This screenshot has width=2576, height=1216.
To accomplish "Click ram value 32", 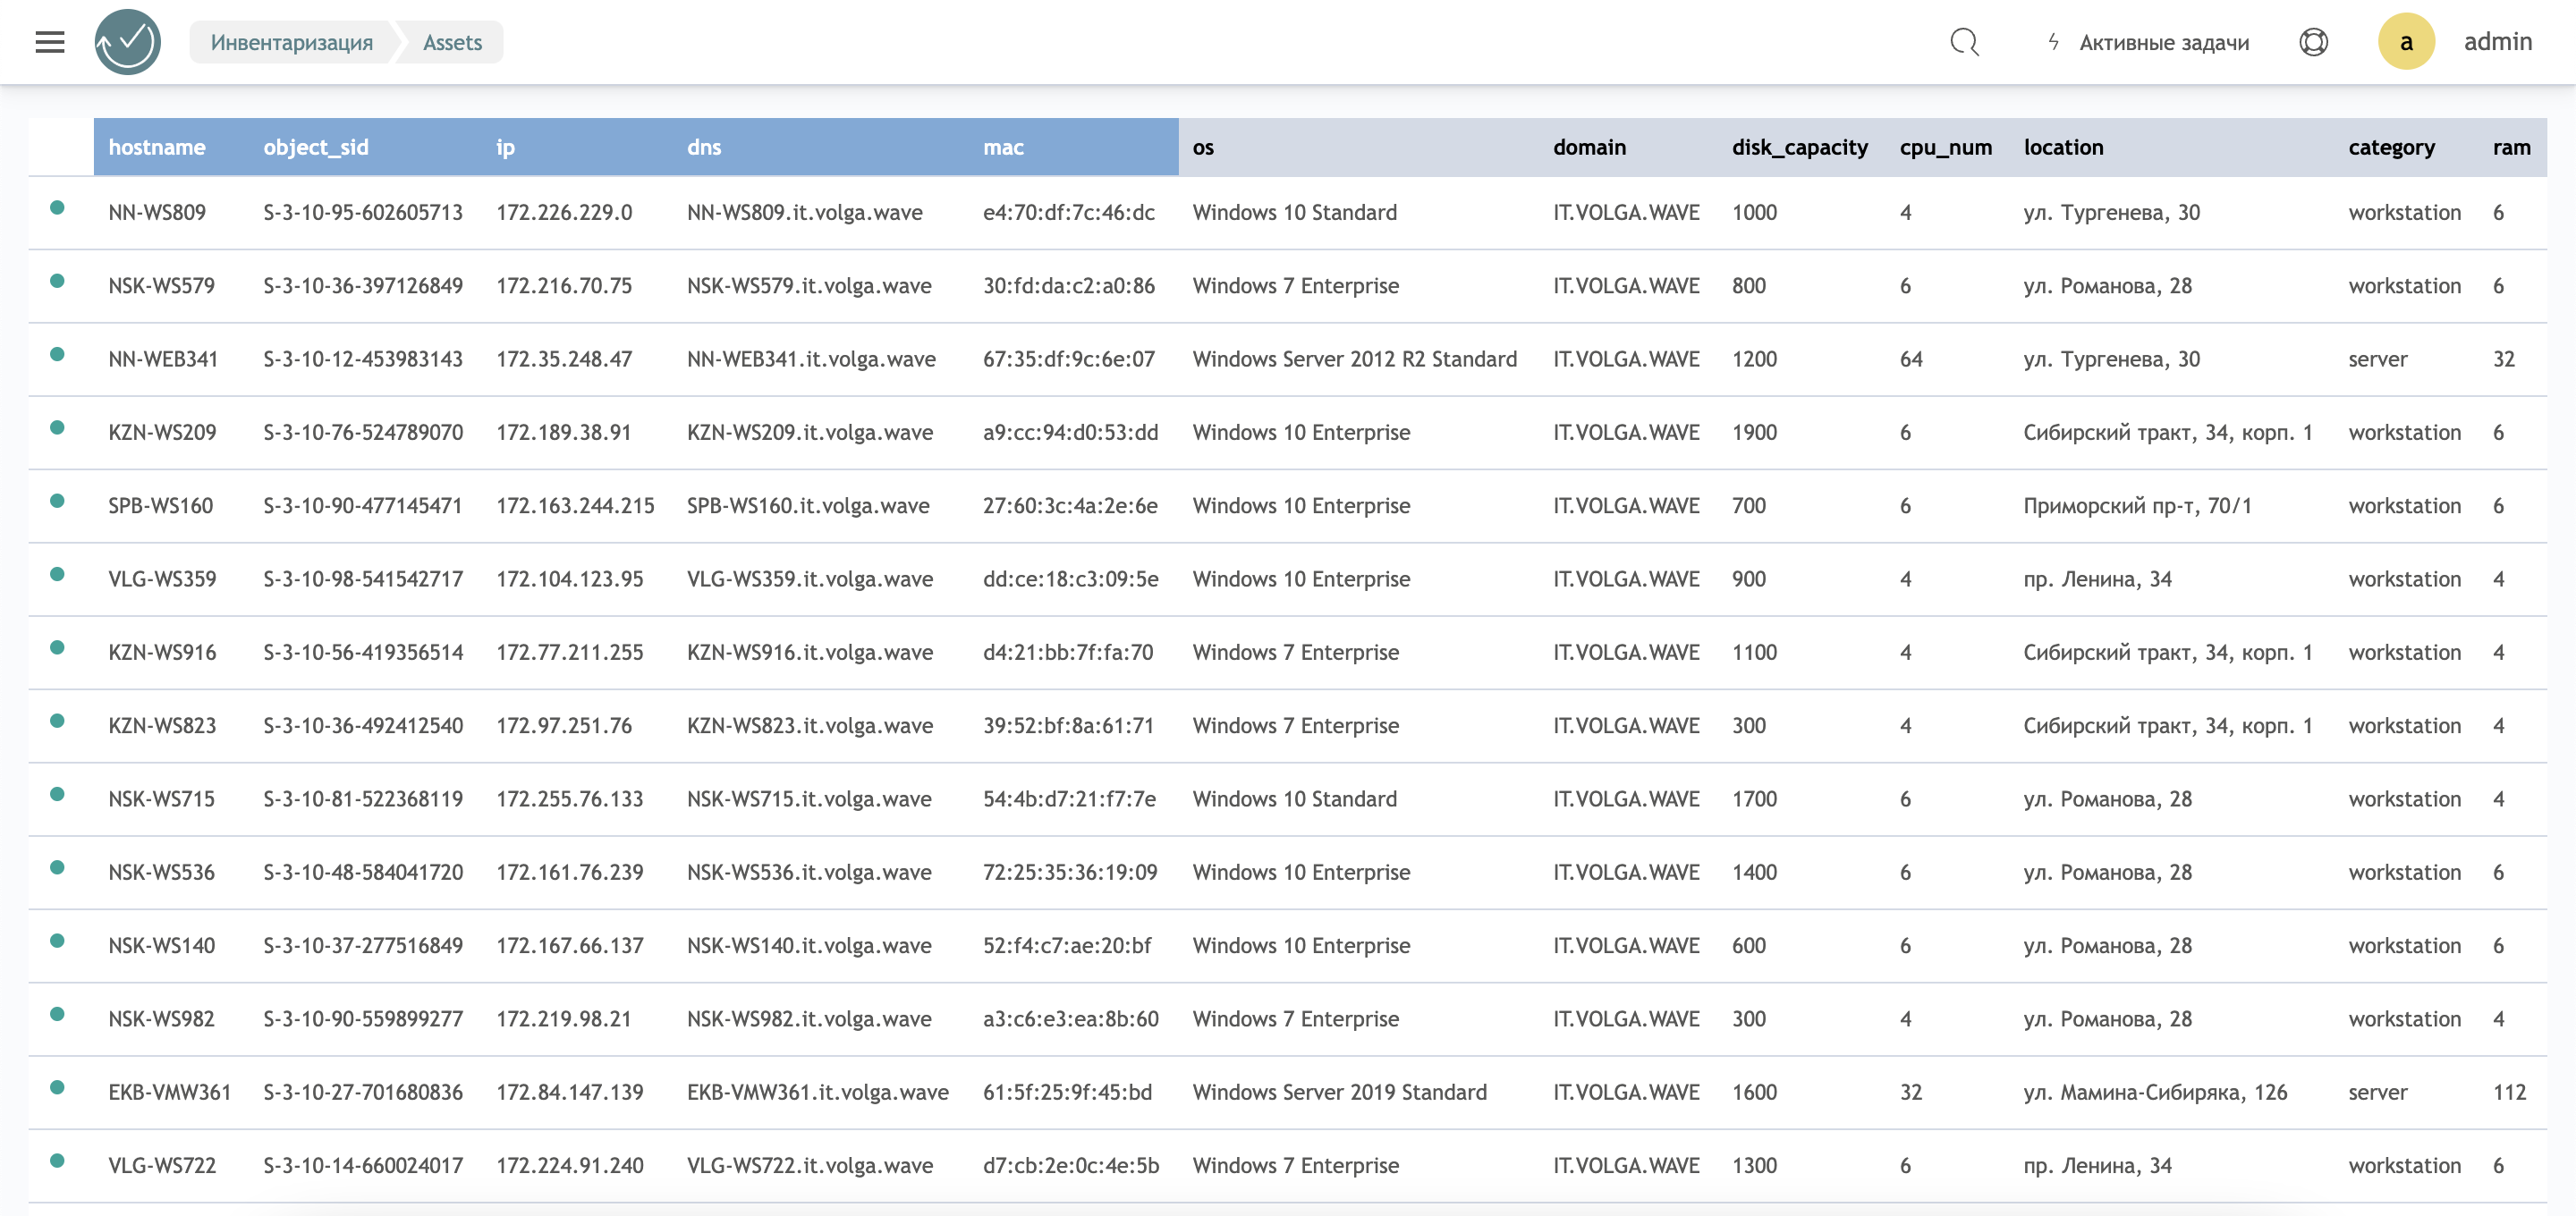I will pyautogui.click(x=2503, y=359).
